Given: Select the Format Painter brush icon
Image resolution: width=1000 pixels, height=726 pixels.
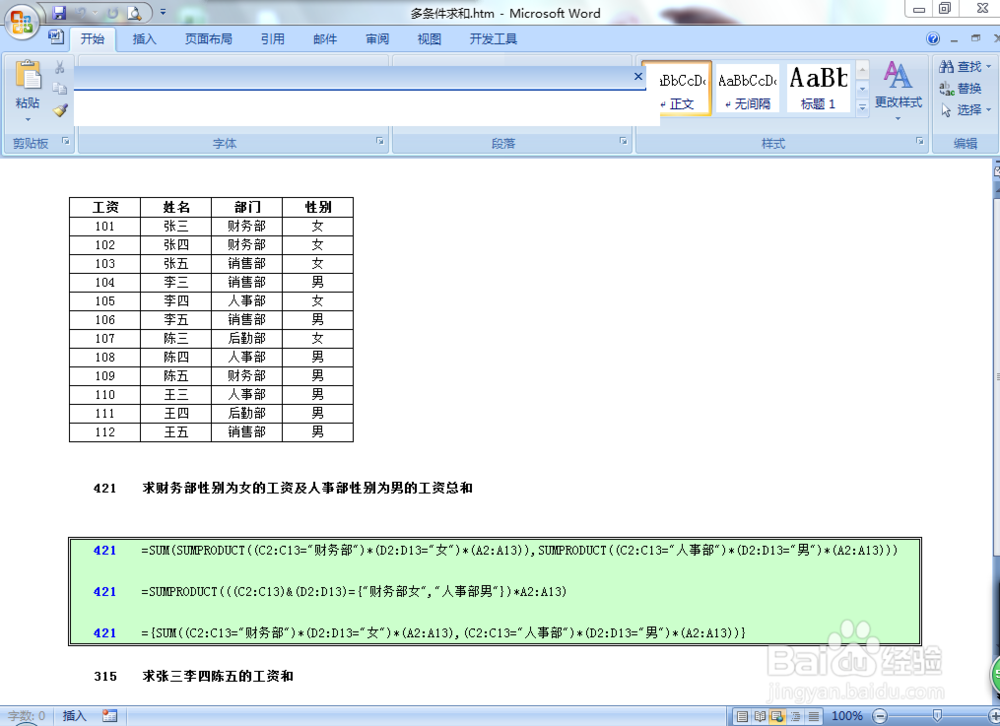Looking at the screenshot, I should pos(59,111).
